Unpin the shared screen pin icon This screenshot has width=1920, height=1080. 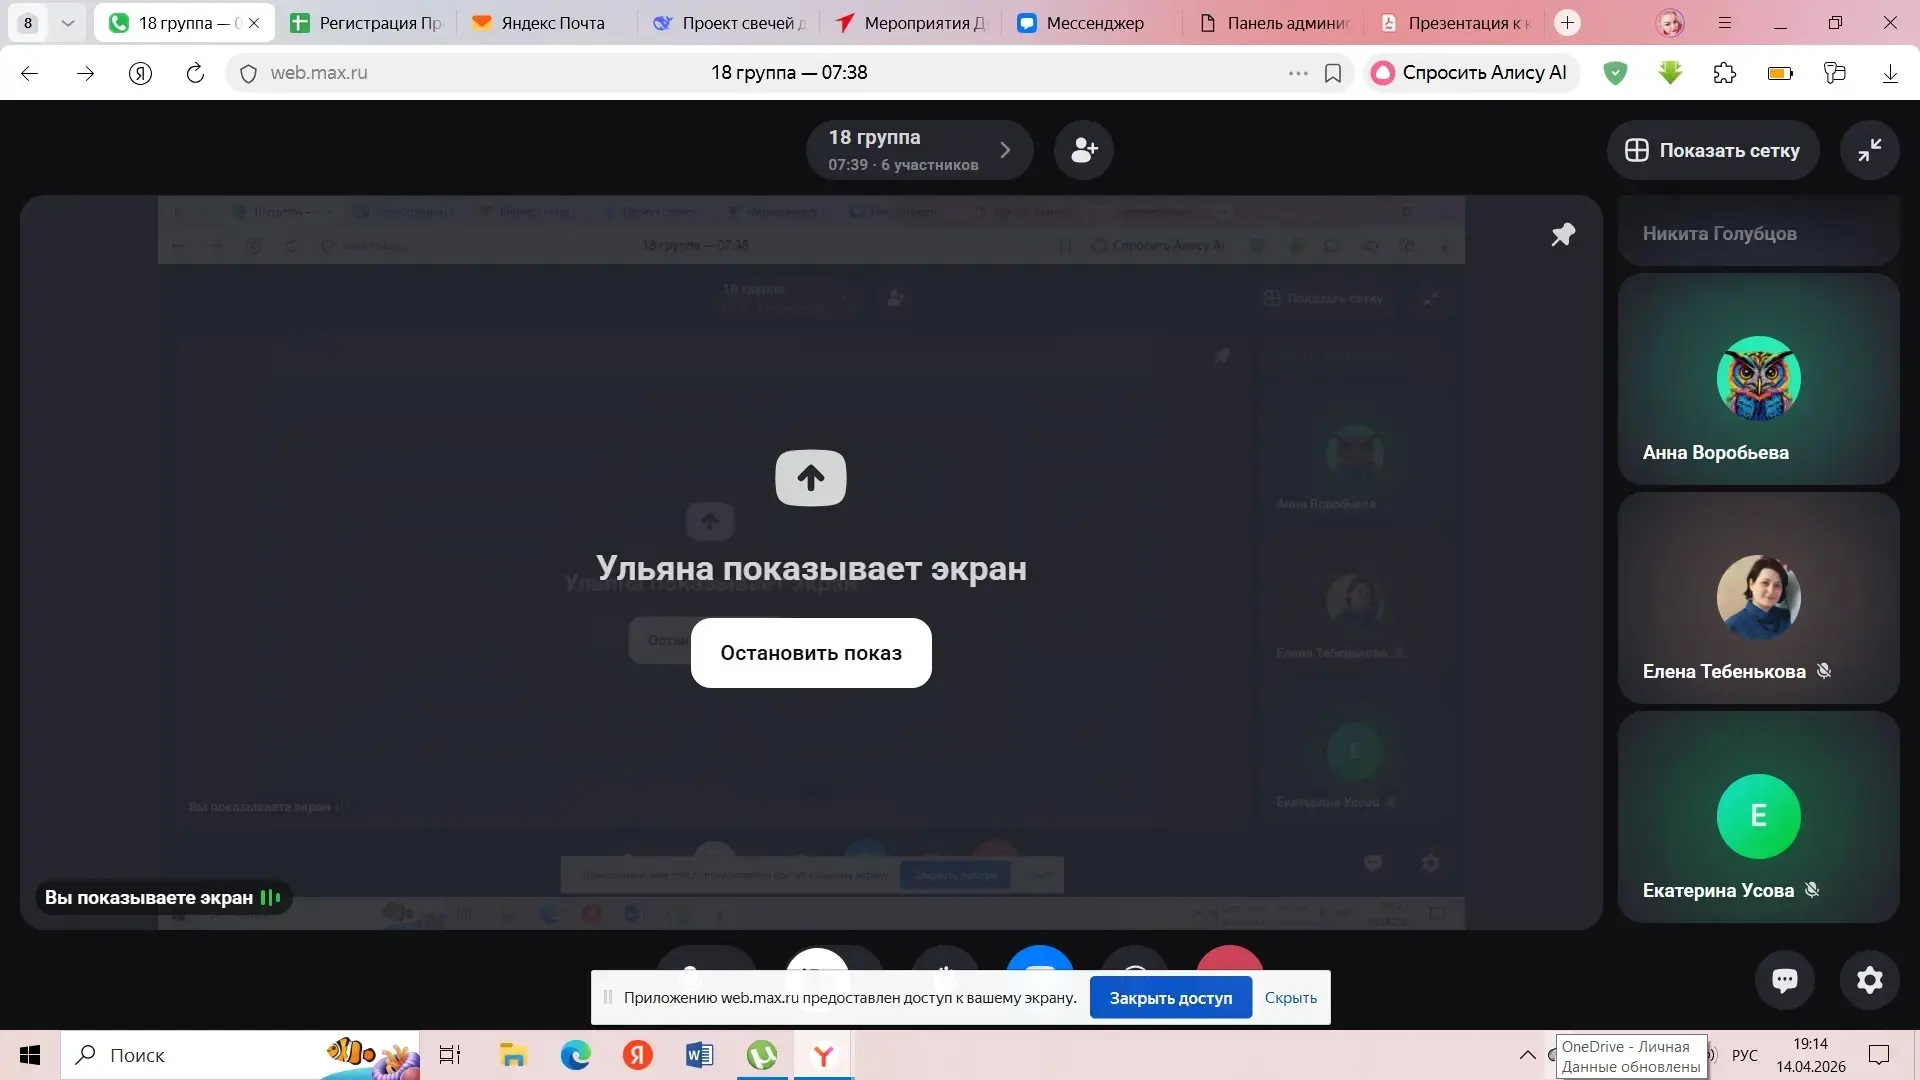point(1563,234)
